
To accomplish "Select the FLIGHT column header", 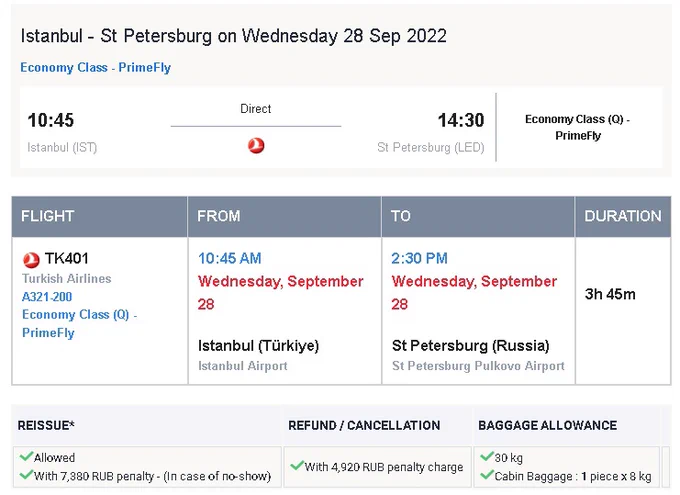I will click(x=100, y=216).
